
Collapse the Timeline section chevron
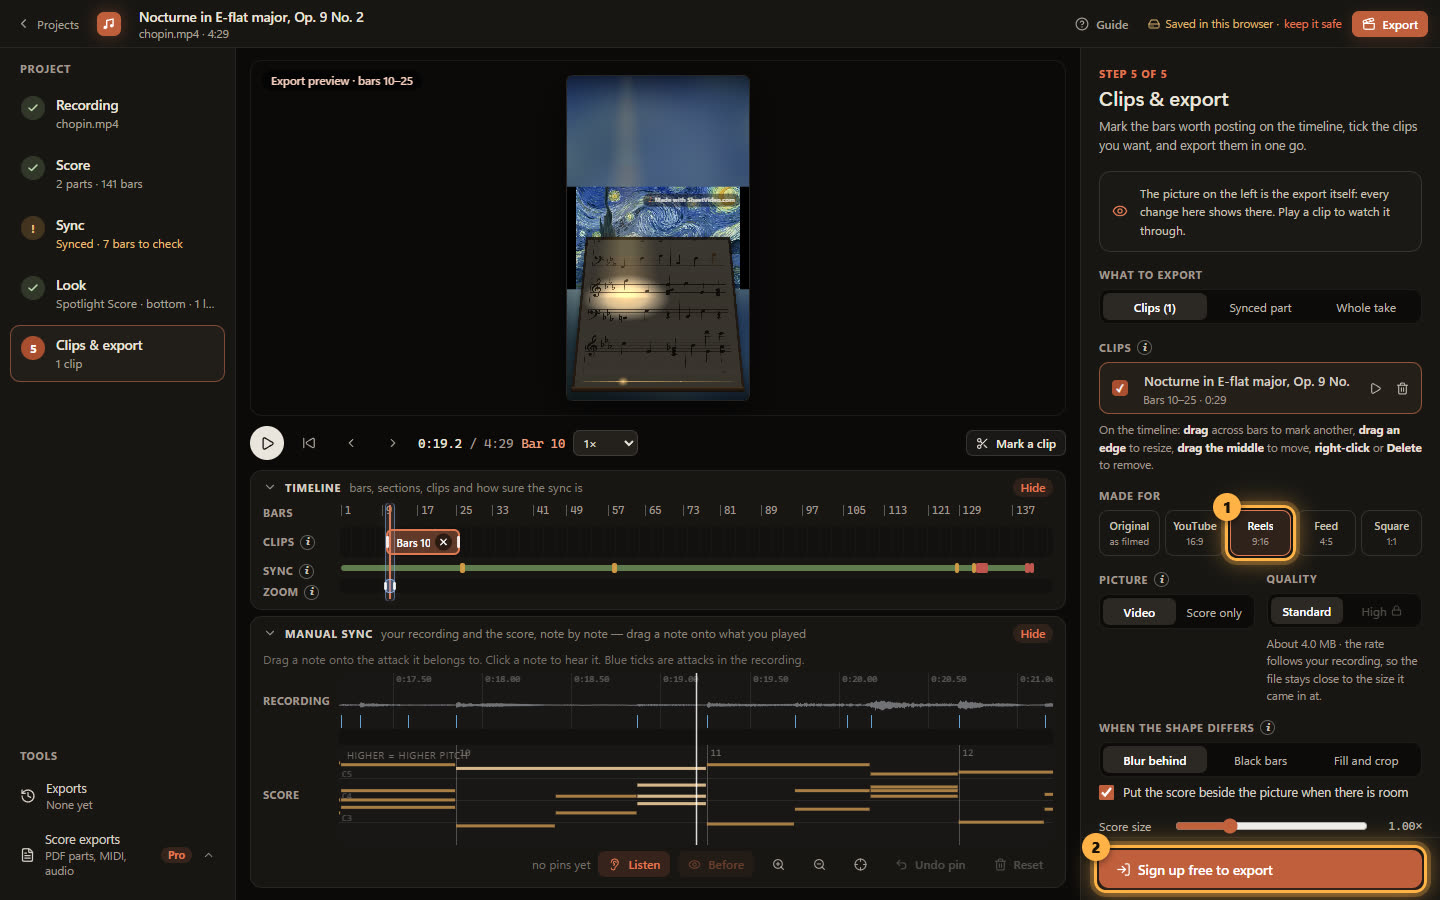(x=270, y=488)
